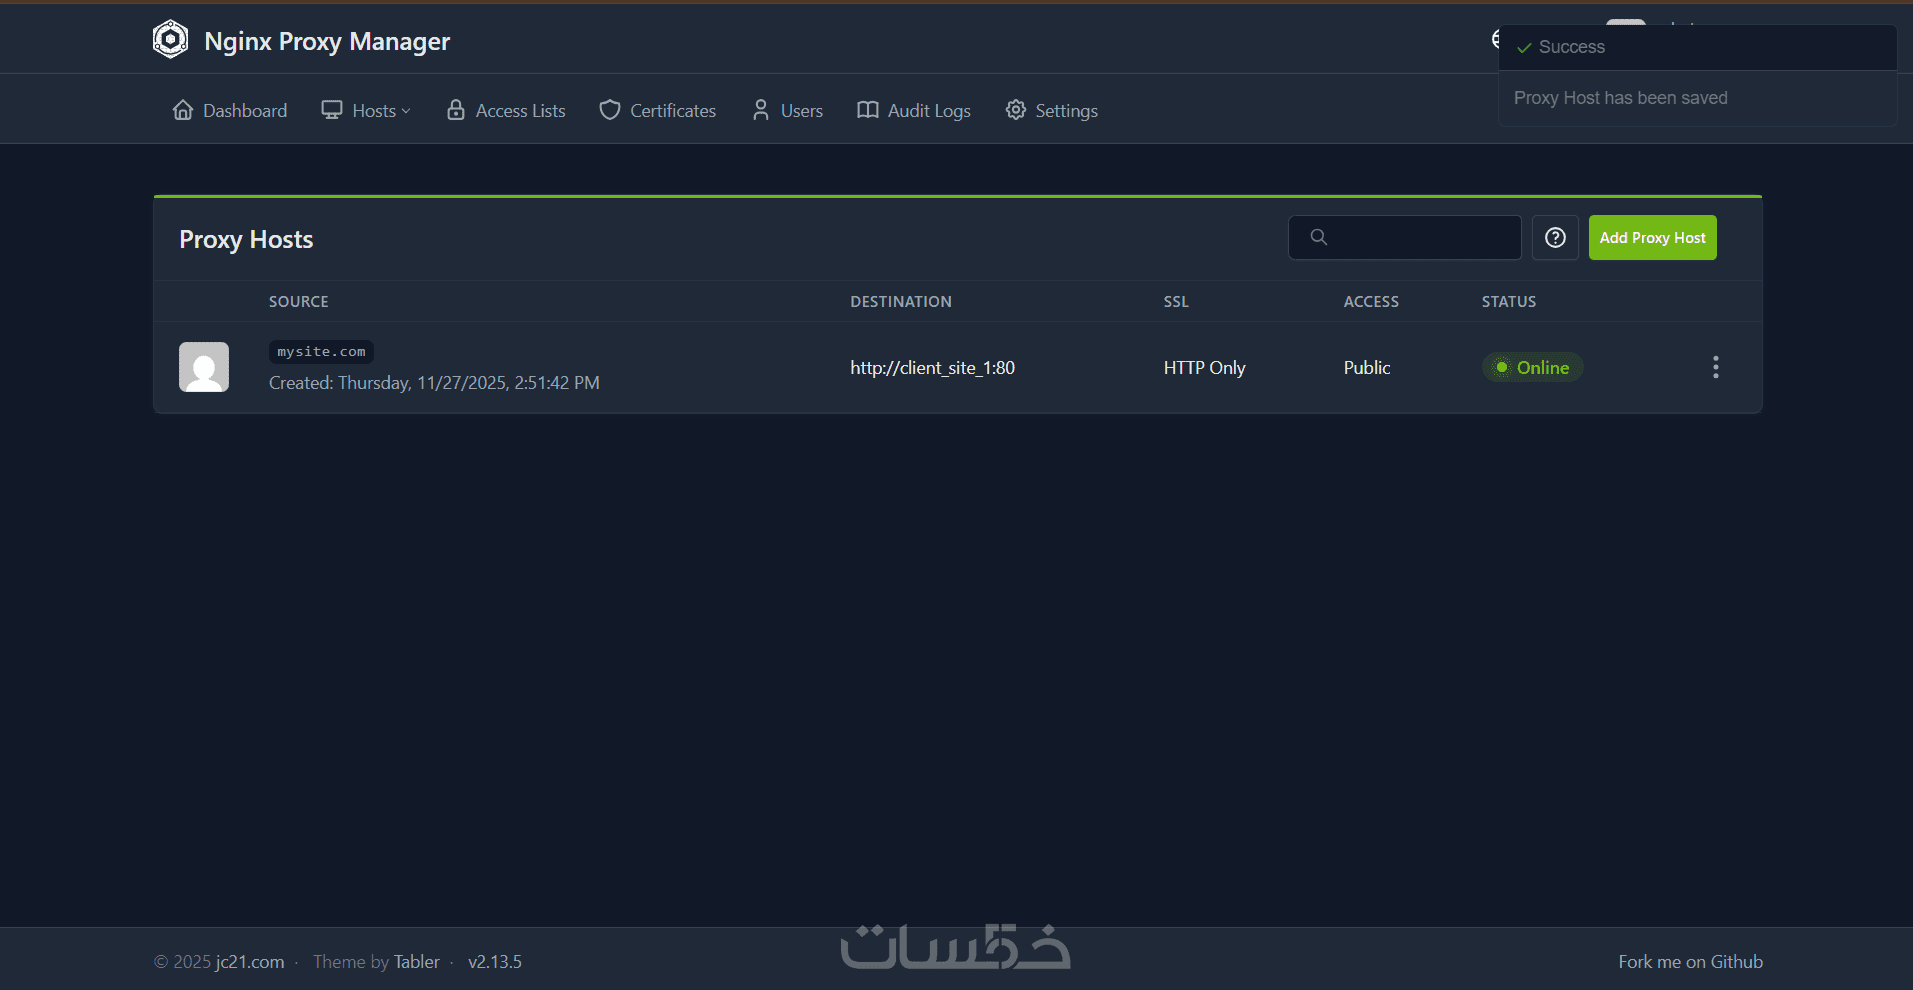Screen dimensions: 1913x990
Task: Expand the Hosts navigation dropdown
Action: 366,110
